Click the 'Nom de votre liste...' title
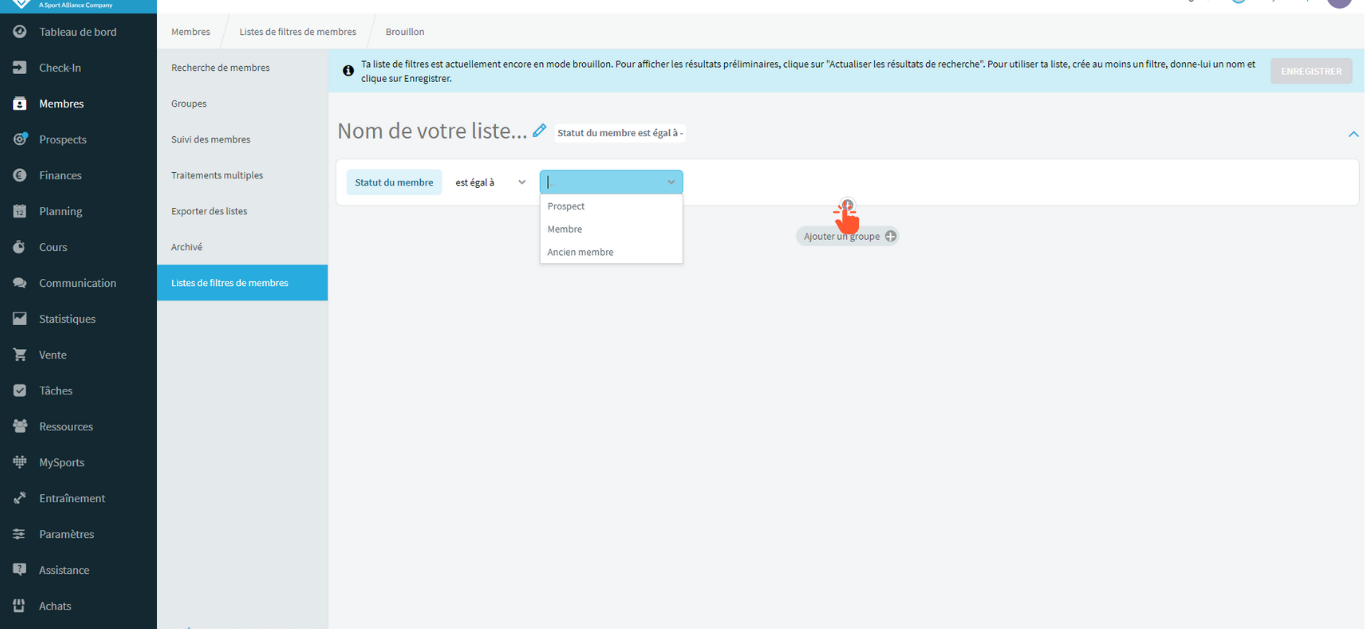Viewport: 1365px width, 629px height. pos(432,131)
